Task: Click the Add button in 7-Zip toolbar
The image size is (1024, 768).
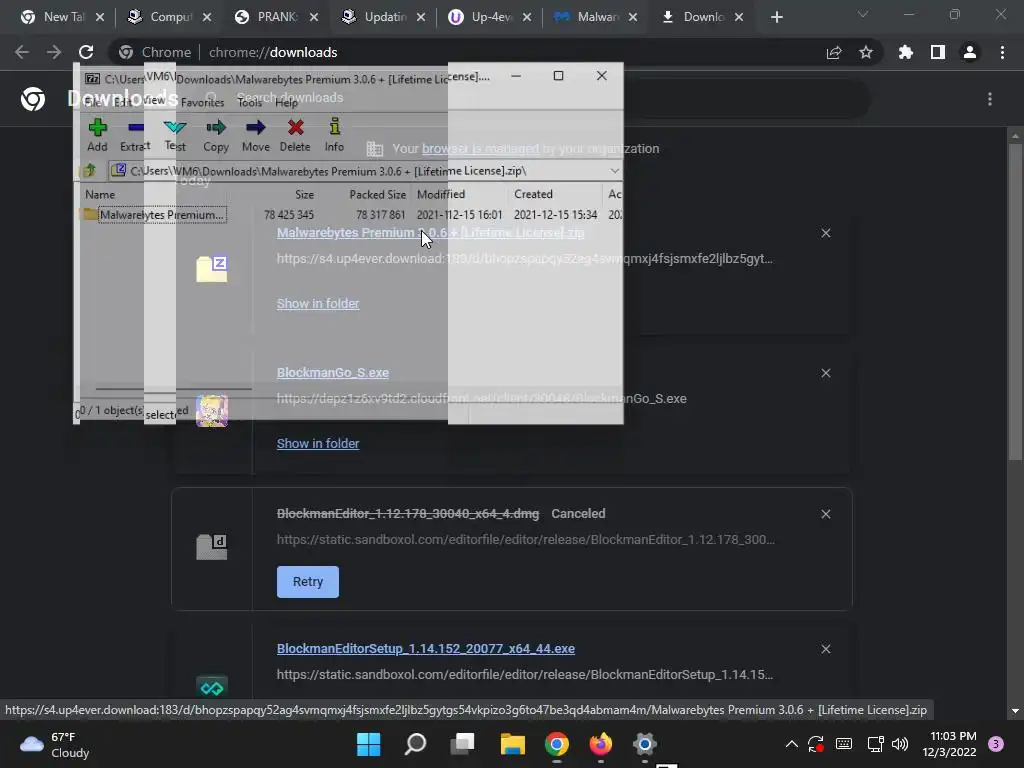Action: tap(97, 135)
